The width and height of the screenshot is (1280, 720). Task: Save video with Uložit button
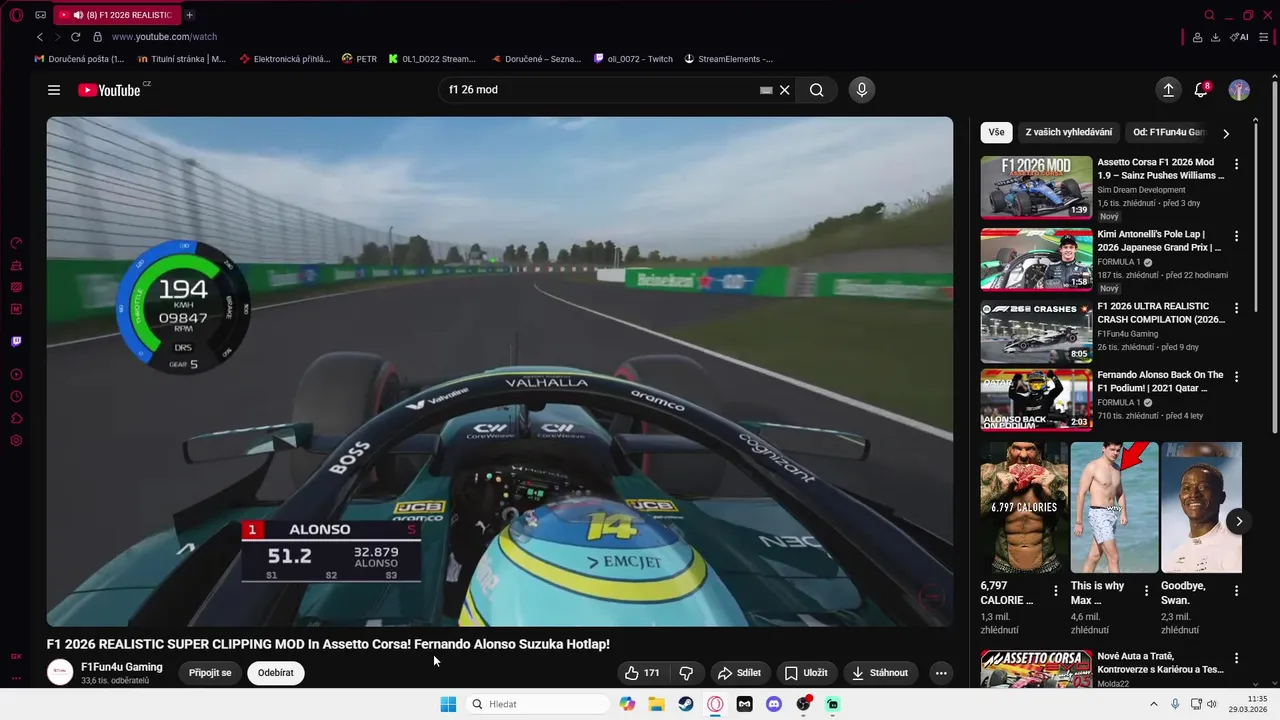tap(806, 673)
